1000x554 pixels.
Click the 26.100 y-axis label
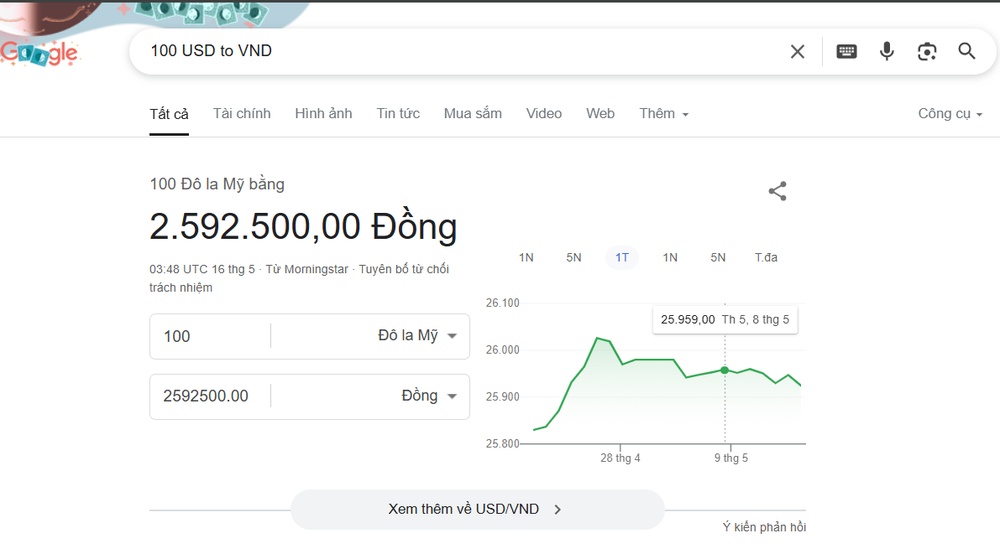[503, 303]
